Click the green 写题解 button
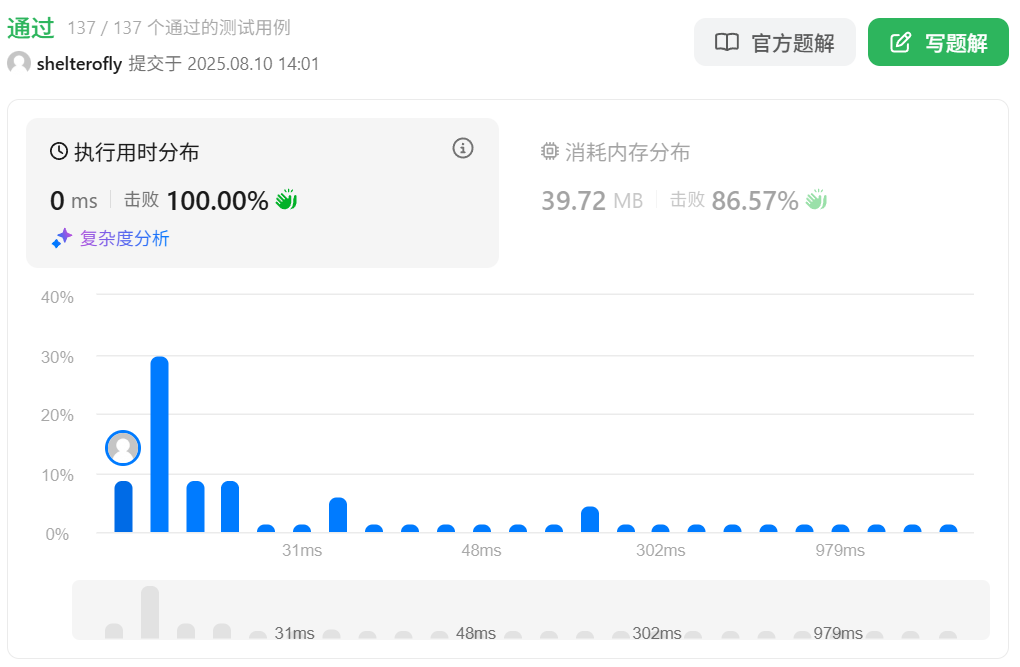 coord(938,42)
